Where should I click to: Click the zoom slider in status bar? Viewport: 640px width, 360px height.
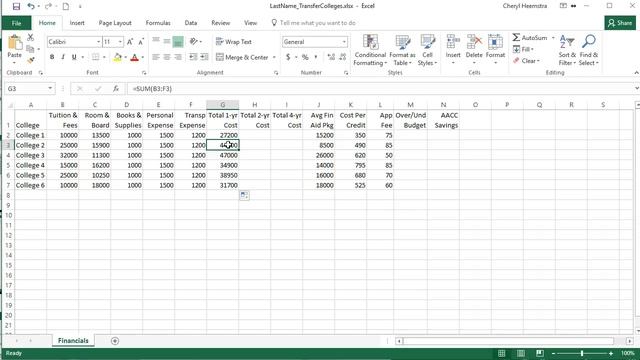click(x=582, y=353)
